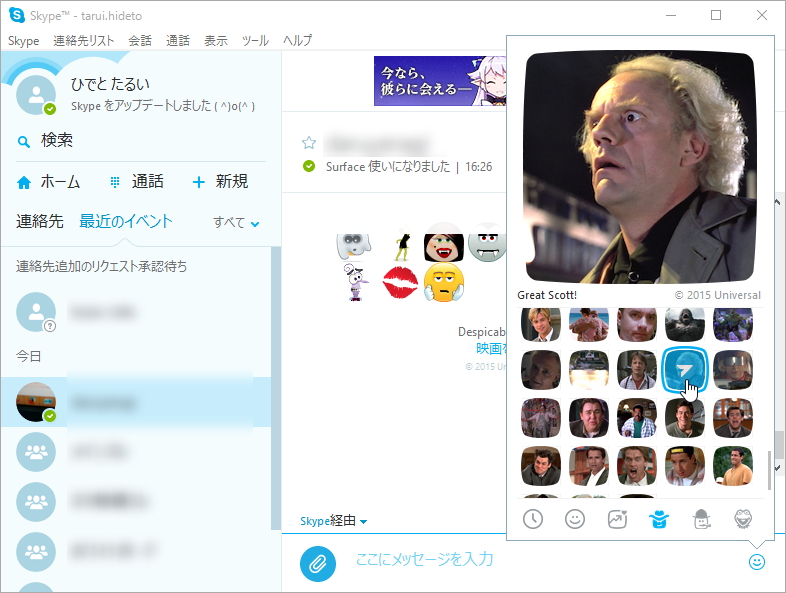The width and height of the screenshot is (786, 593).
Task: Open the Skype menu
Action: (x=24, y=41)
